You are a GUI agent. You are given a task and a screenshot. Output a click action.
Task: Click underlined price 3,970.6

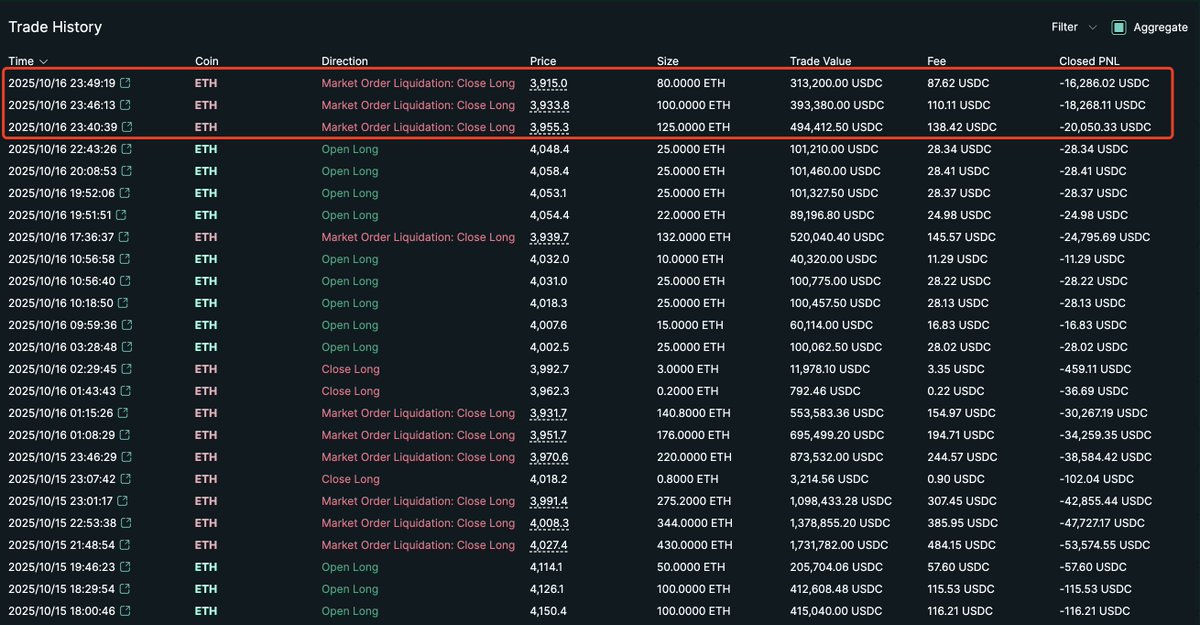pos(548,457)
